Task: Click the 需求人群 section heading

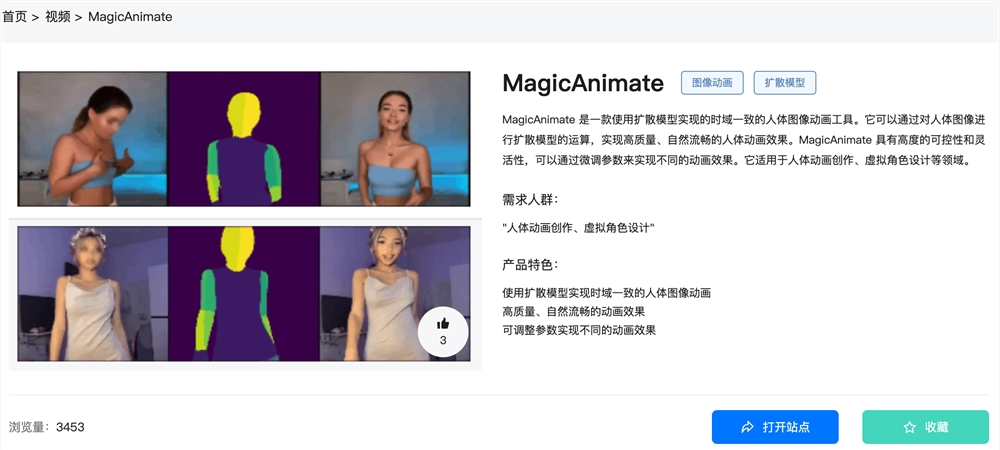Action: tap(530, 200)
